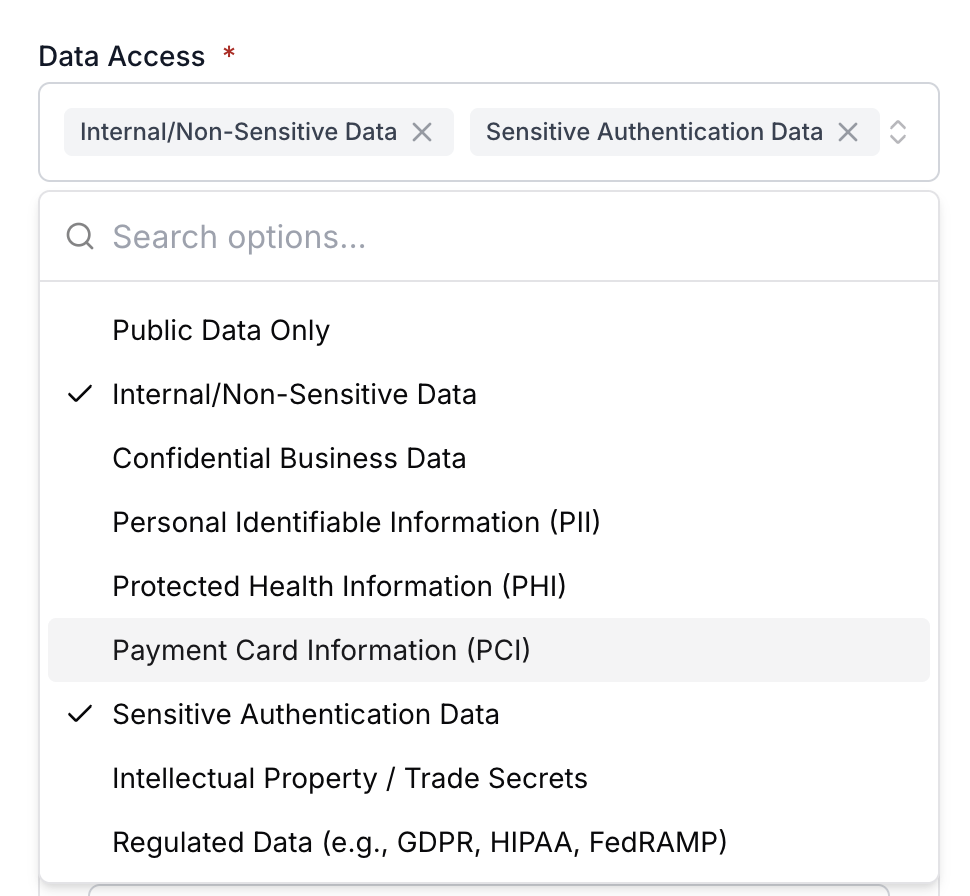Focus the Search options field

pyautogui.click(x=489, y=236)
